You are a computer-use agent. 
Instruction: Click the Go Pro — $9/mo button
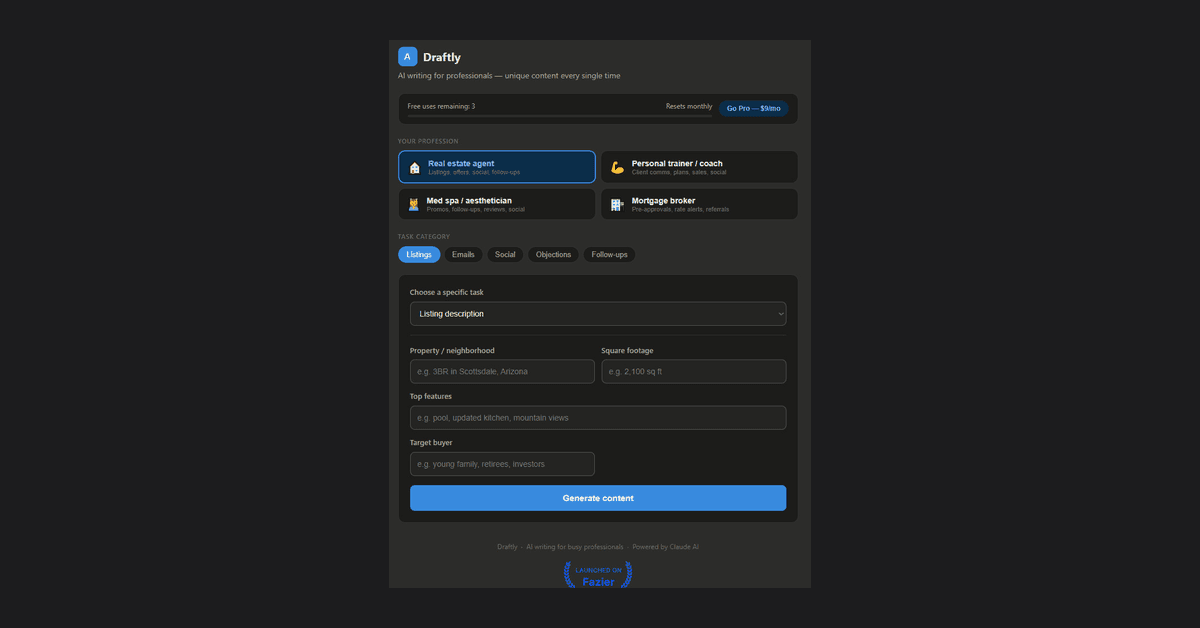(x=754, y=108)
